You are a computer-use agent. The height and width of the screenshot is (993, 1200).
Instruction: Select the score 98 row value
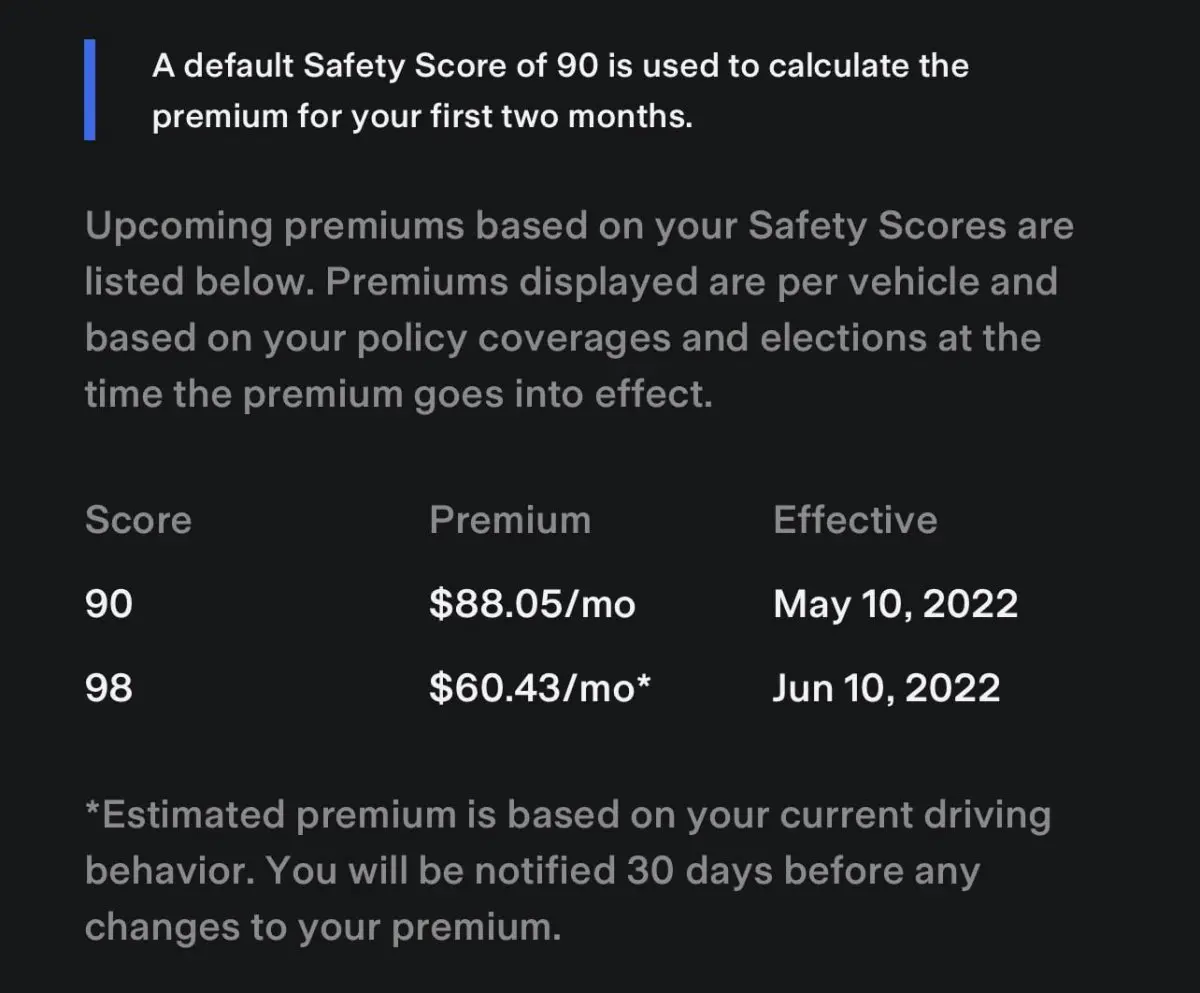[108, 688]
